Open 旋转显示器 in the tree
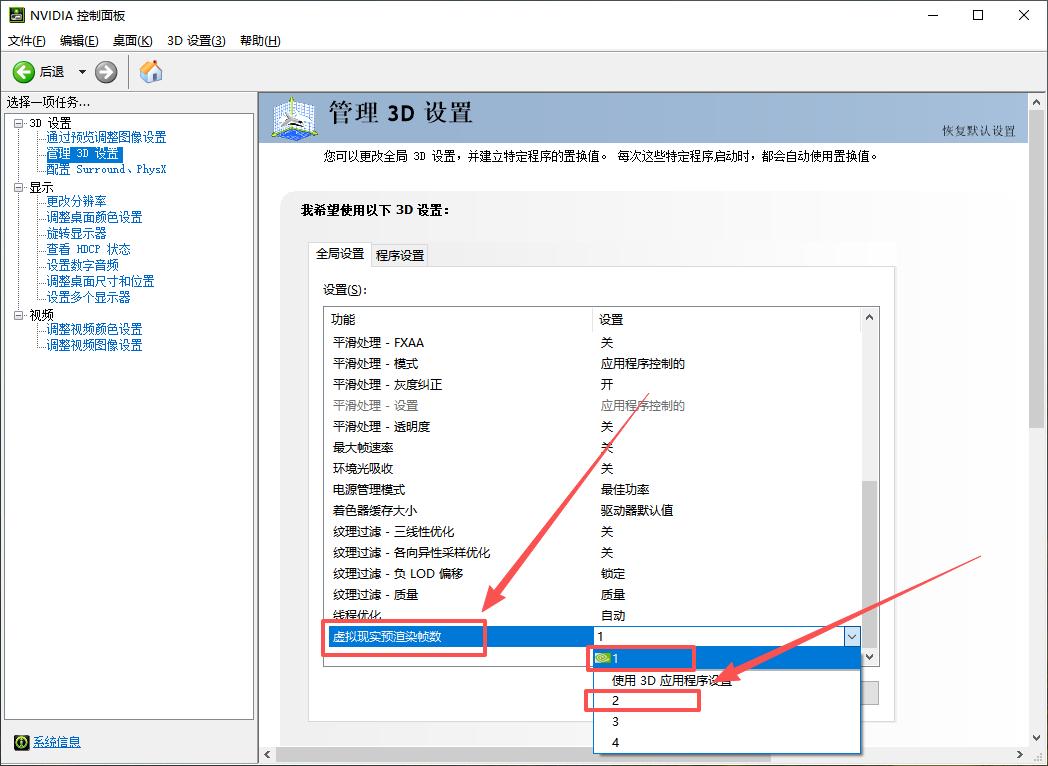The image size is (1048, 766). point(76,233)
